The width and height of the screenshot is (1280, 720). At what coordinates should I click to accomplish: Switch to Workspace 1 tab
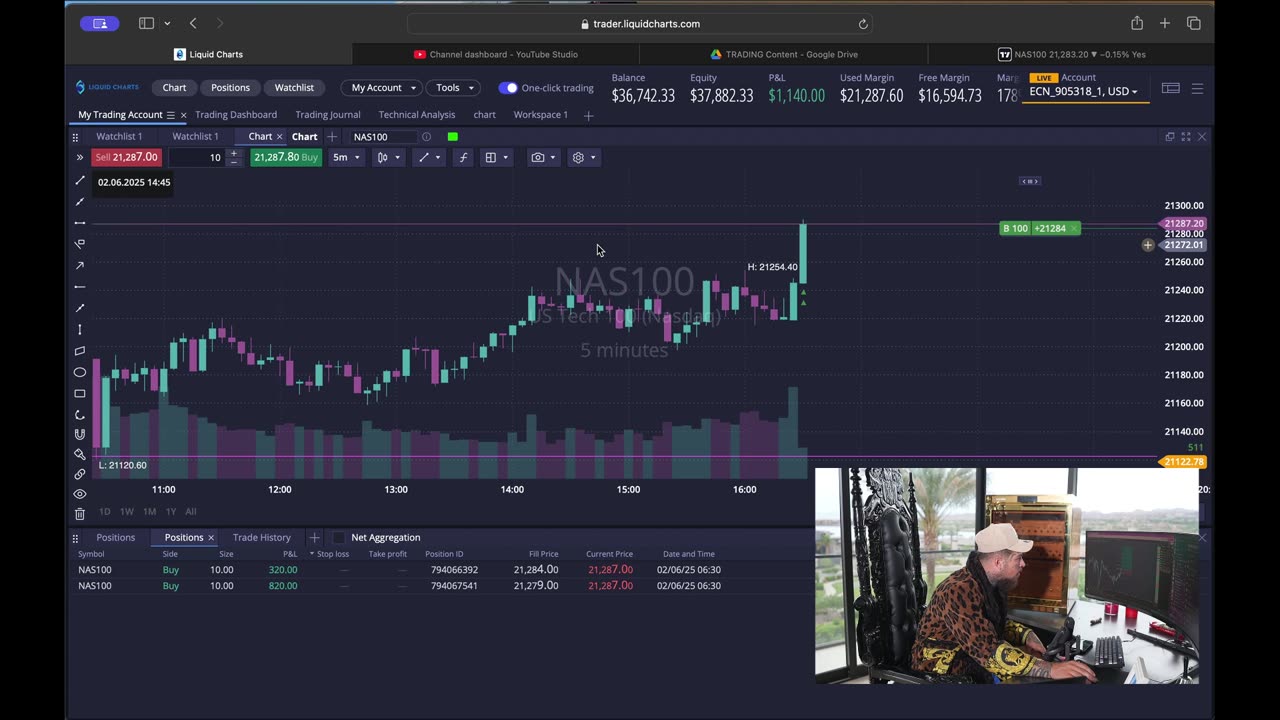click(540, 115)
